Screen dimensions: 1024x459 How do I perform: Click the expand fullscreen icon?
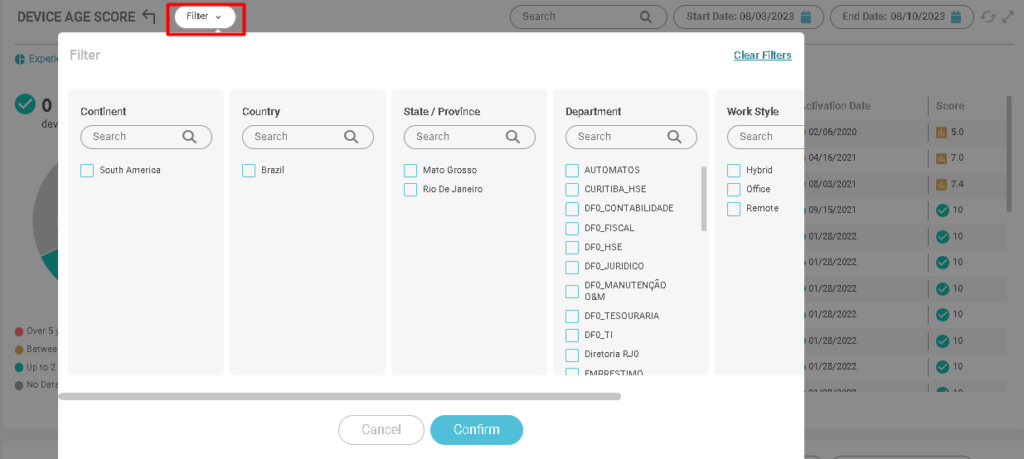1007,16
